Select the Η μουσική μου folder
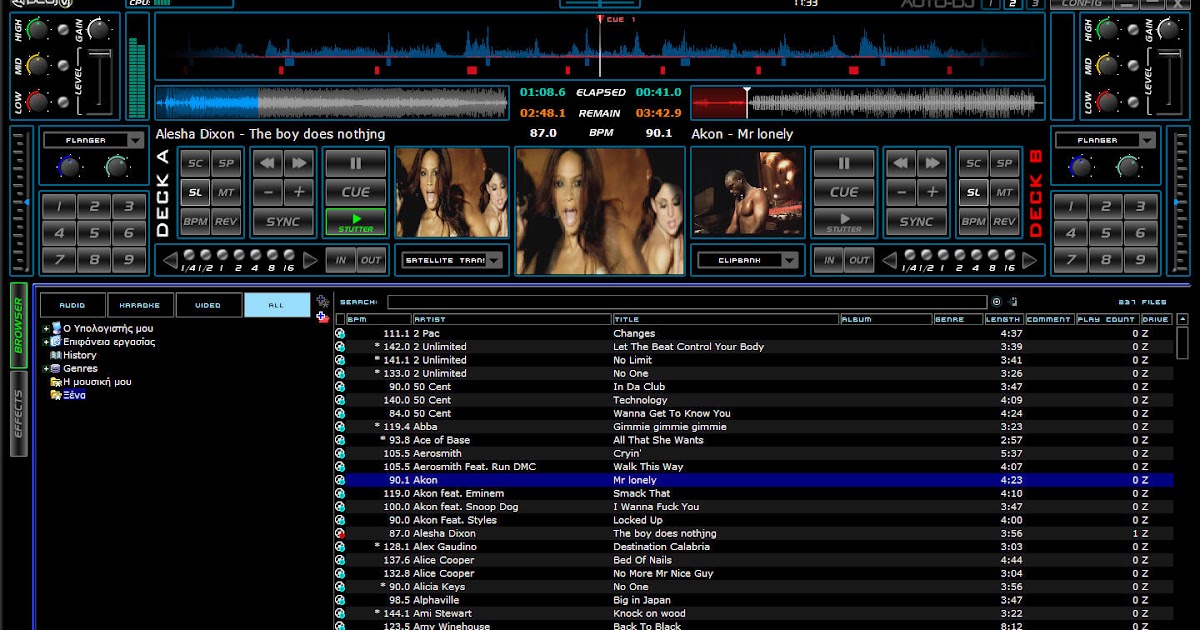This screenshot has width=1200, height=630. (x=97, y=382)
